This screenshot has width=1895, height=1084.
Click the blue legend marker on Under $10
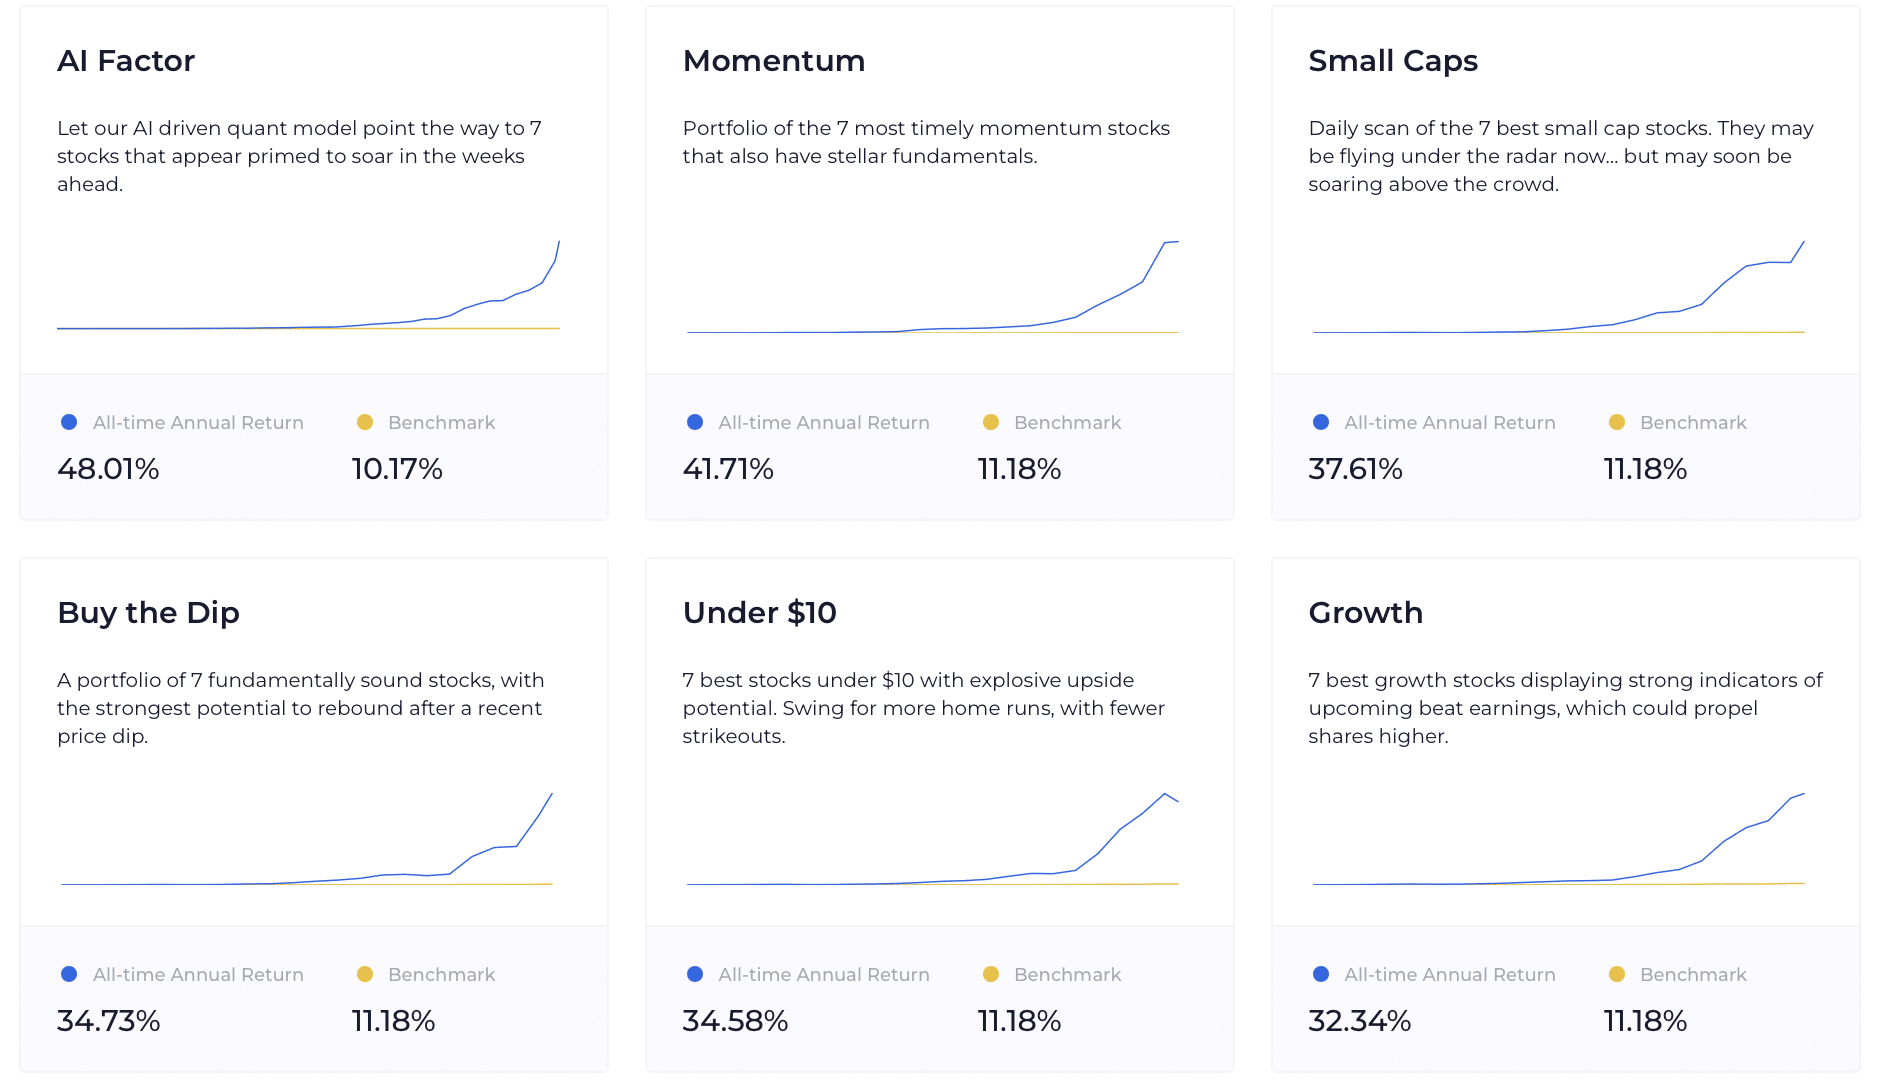coord(695,973)
